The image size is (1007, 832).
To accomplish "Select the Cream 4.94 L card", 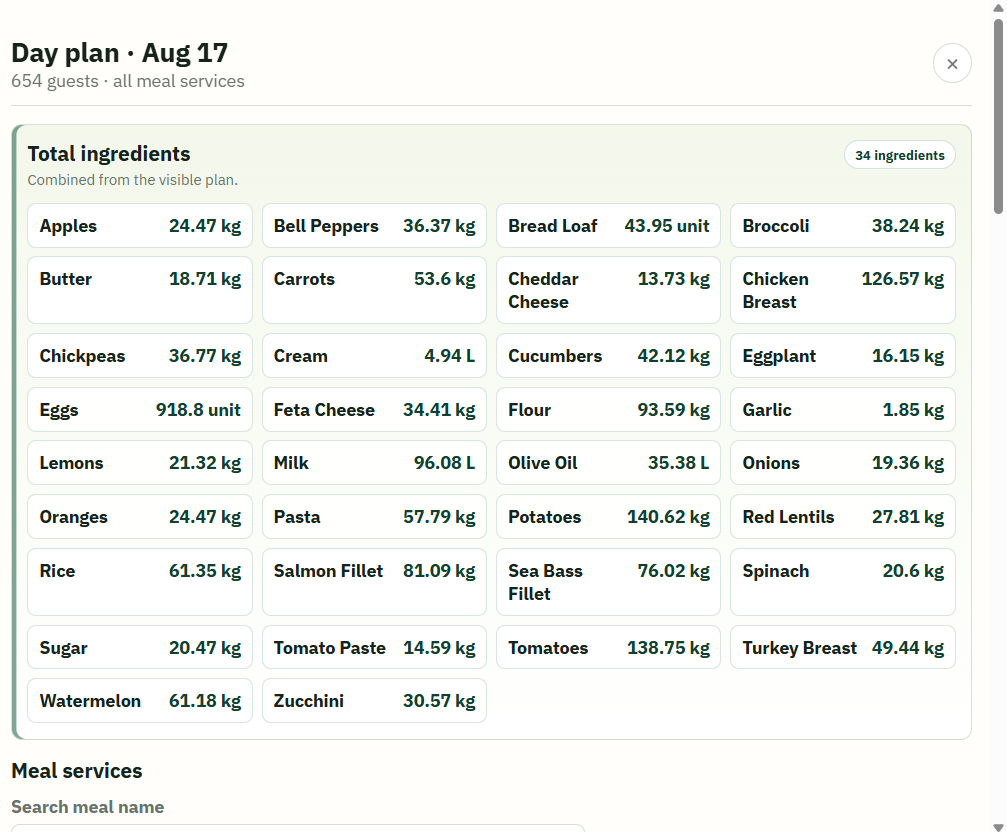I will pos(374,356).
